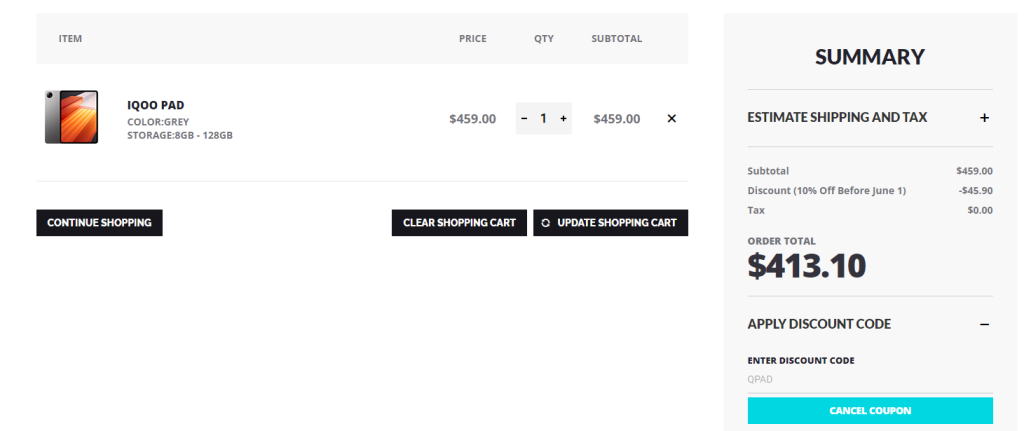Select the Apply Discount Code heading
This screenshot has width=1024, height=431.
pos(819,324)
